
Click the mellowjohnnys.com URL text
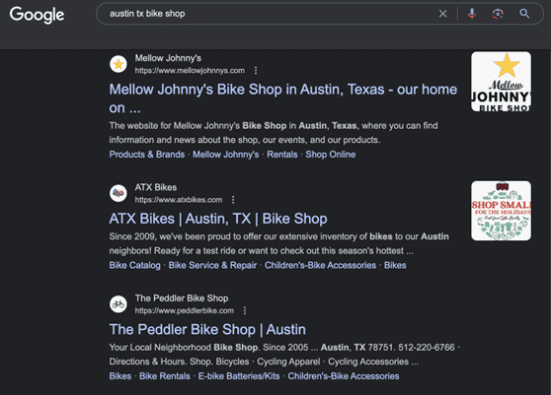[x=190, y=71]
